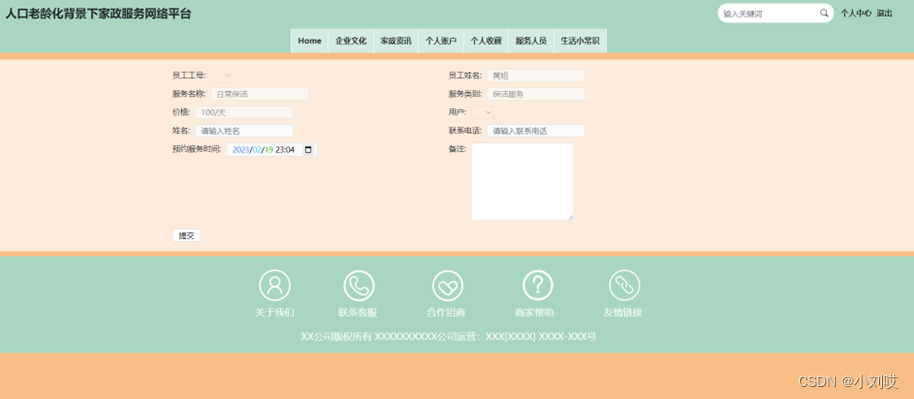The image size is (914, 399).
Task: Open the 个人账户 menu item
Action: coord(441,41)
